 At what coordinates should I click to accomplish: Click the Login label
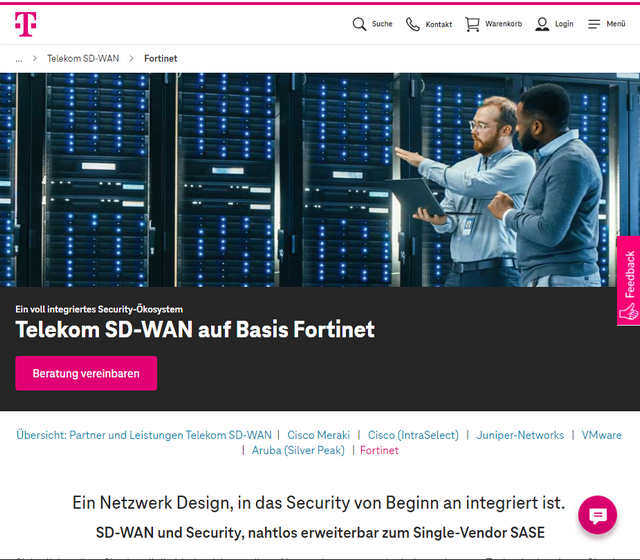[564, 24]
